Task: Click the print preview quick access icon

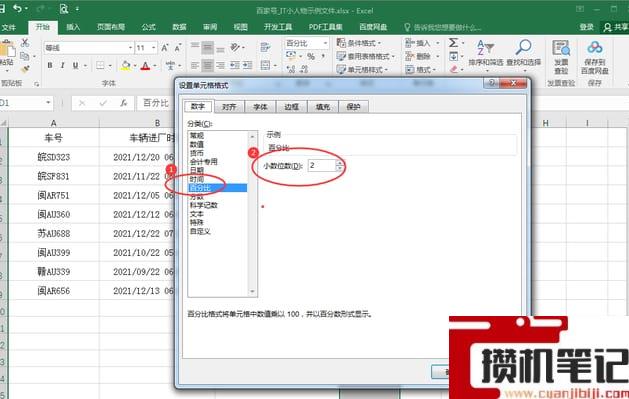Action: (64, 8)
